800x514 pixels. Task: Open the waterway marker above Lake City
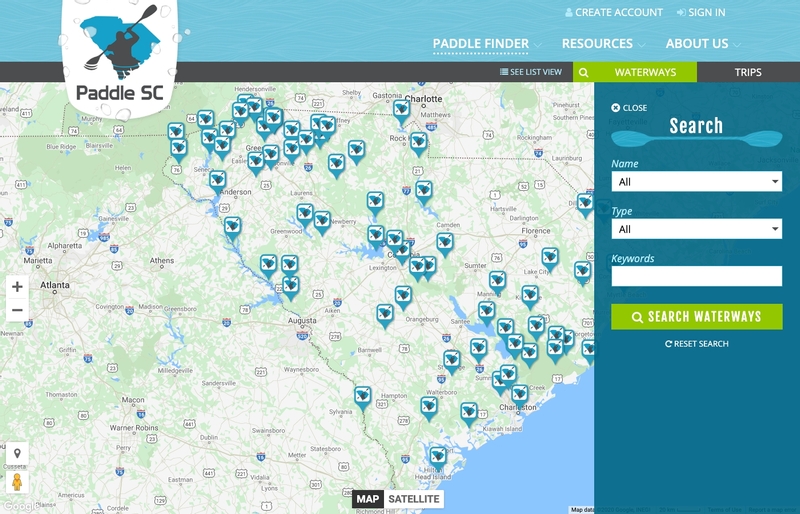[549, 259]
